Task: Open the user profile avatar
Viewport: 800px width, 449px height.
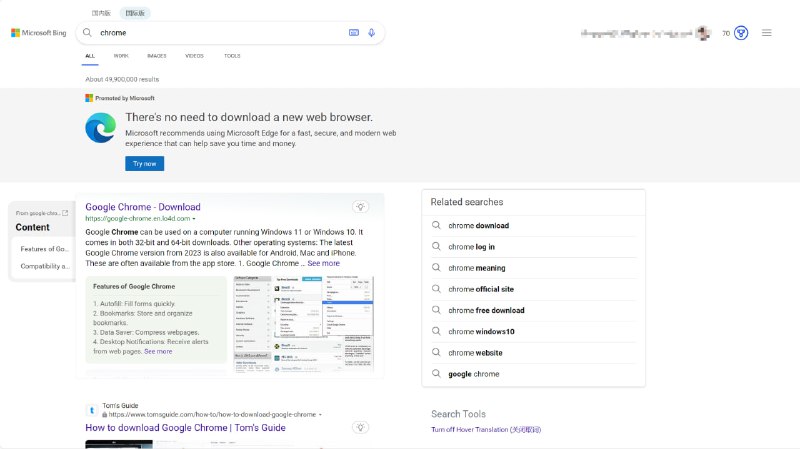Action: tap(704, 33)
